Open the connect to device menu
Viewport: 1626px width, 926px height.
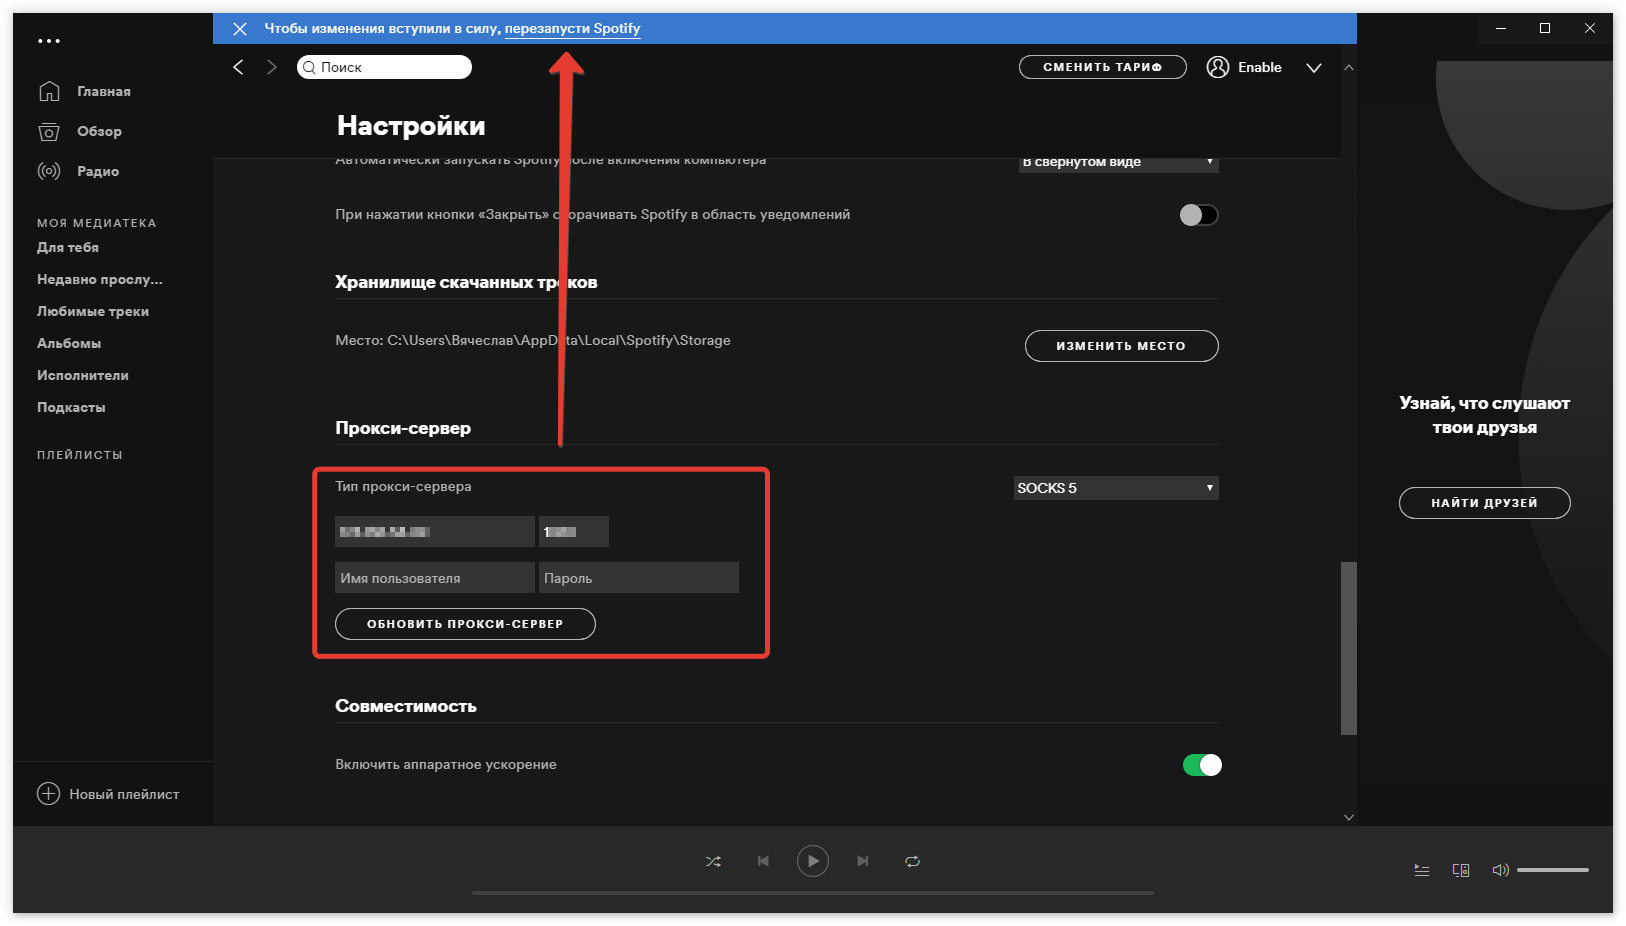[x=1461, y=870]
